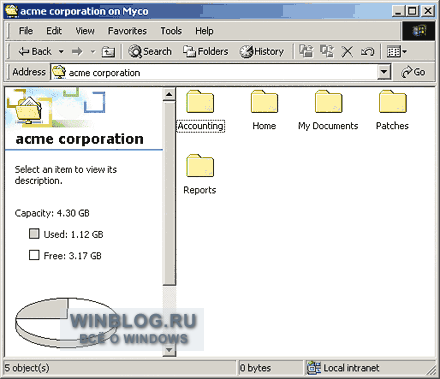Click the window title bar folder icon
The height and width of the screenshot is (379, 440).
12,11
